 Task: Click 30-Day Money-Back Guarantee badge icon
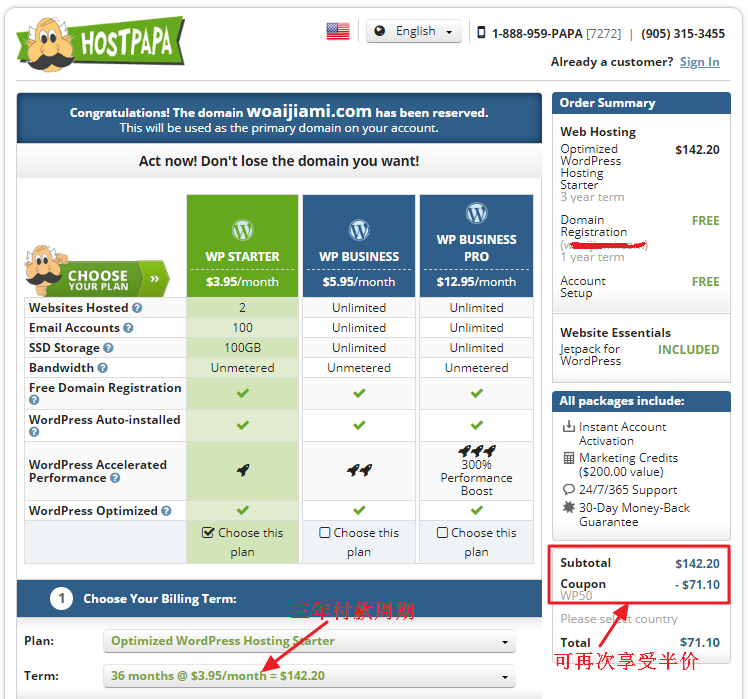pyautogui.click(x=569, y=507)
